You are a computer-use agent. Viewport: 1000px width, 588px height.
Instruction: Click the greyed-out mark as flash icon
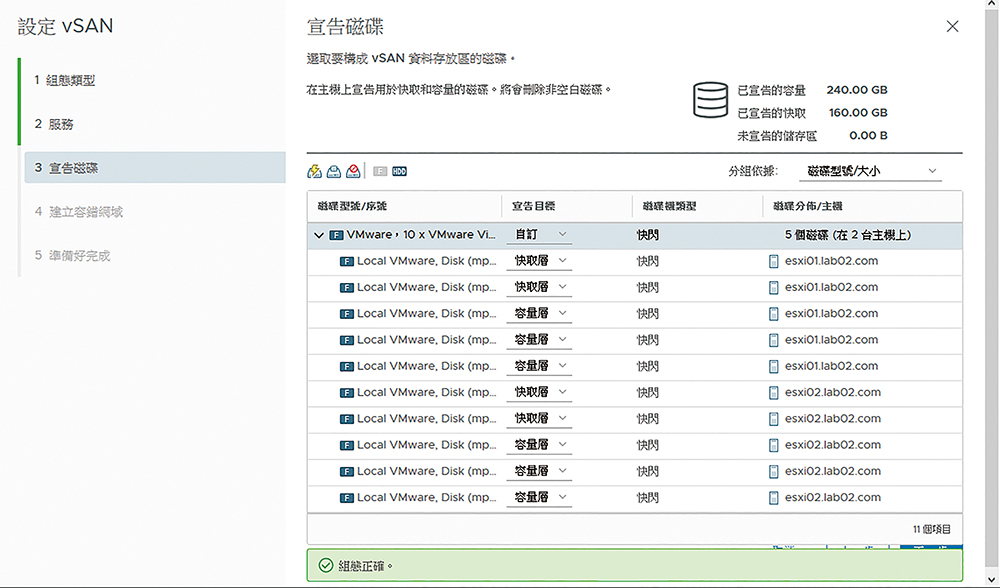coord(380,171)
